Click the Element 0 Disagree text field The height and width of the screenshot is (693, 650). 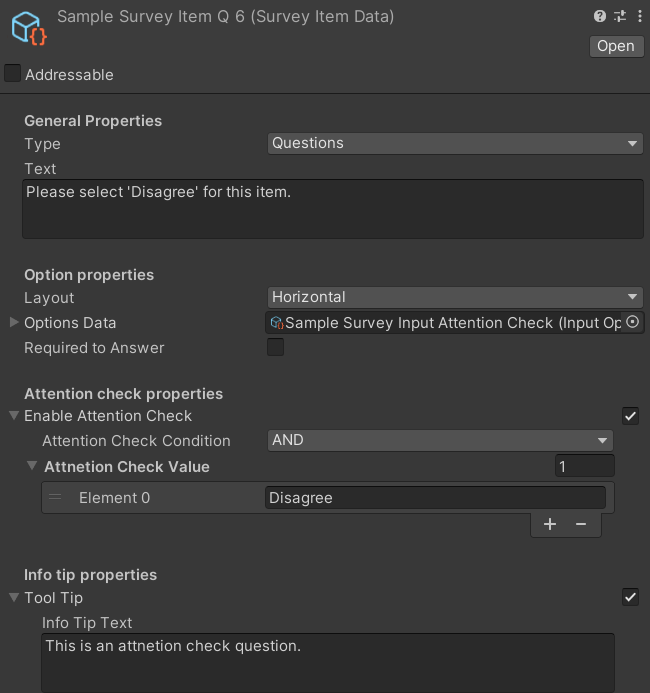click(435, 498)
